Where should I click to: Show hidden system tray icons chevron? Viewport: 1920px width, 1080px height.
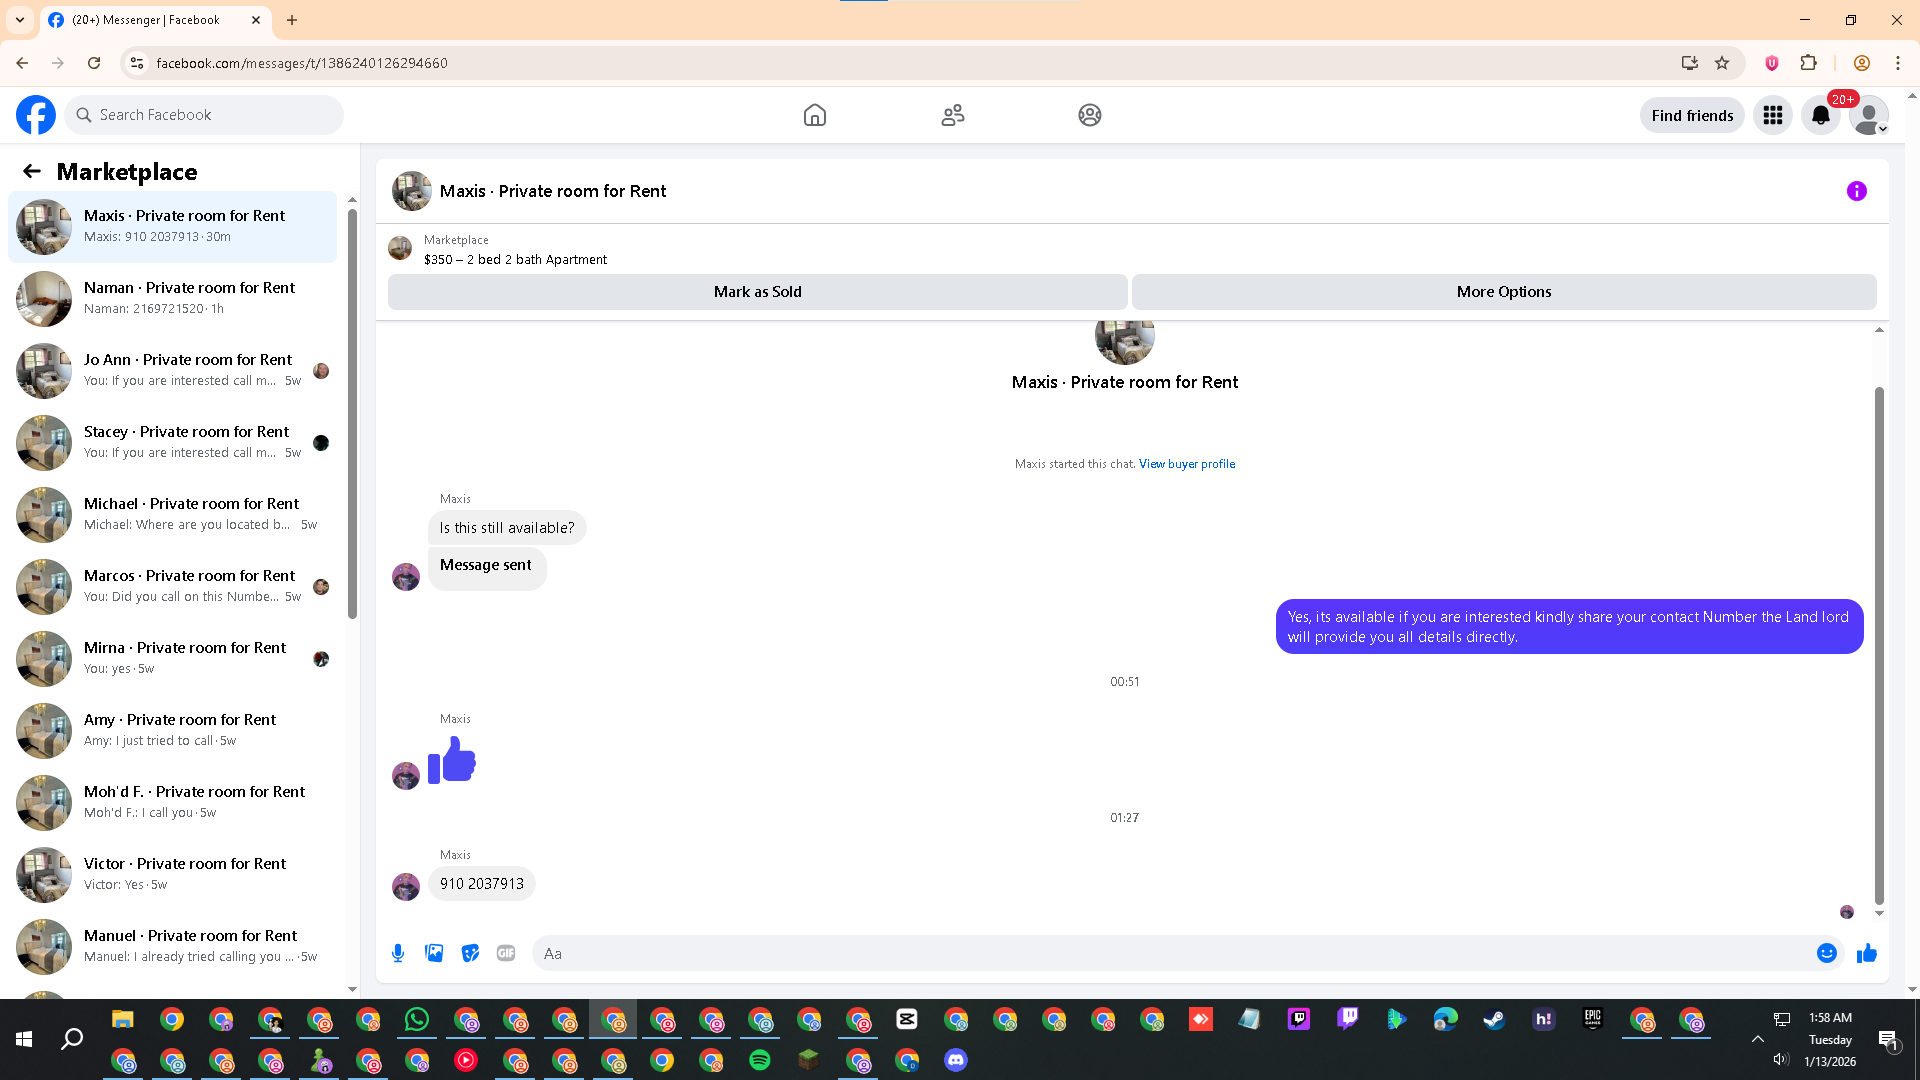pos(1757,1039)
